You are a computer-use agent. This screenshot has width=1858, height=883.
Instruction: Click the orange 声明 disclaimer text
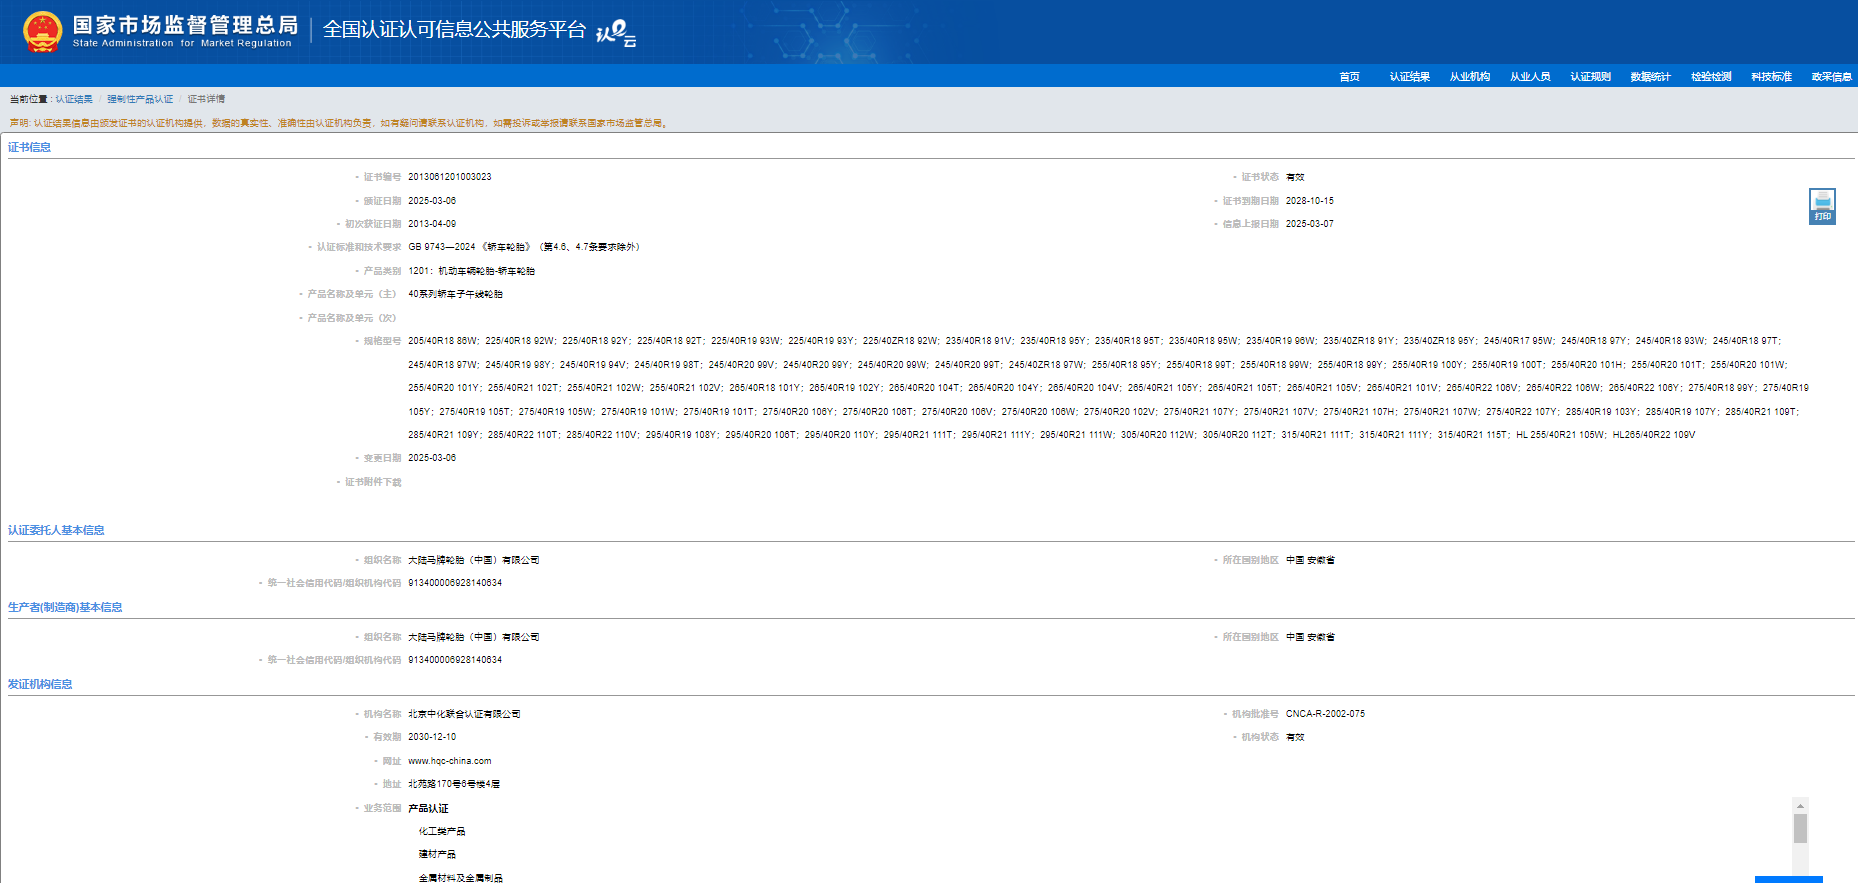click(339, 123)
